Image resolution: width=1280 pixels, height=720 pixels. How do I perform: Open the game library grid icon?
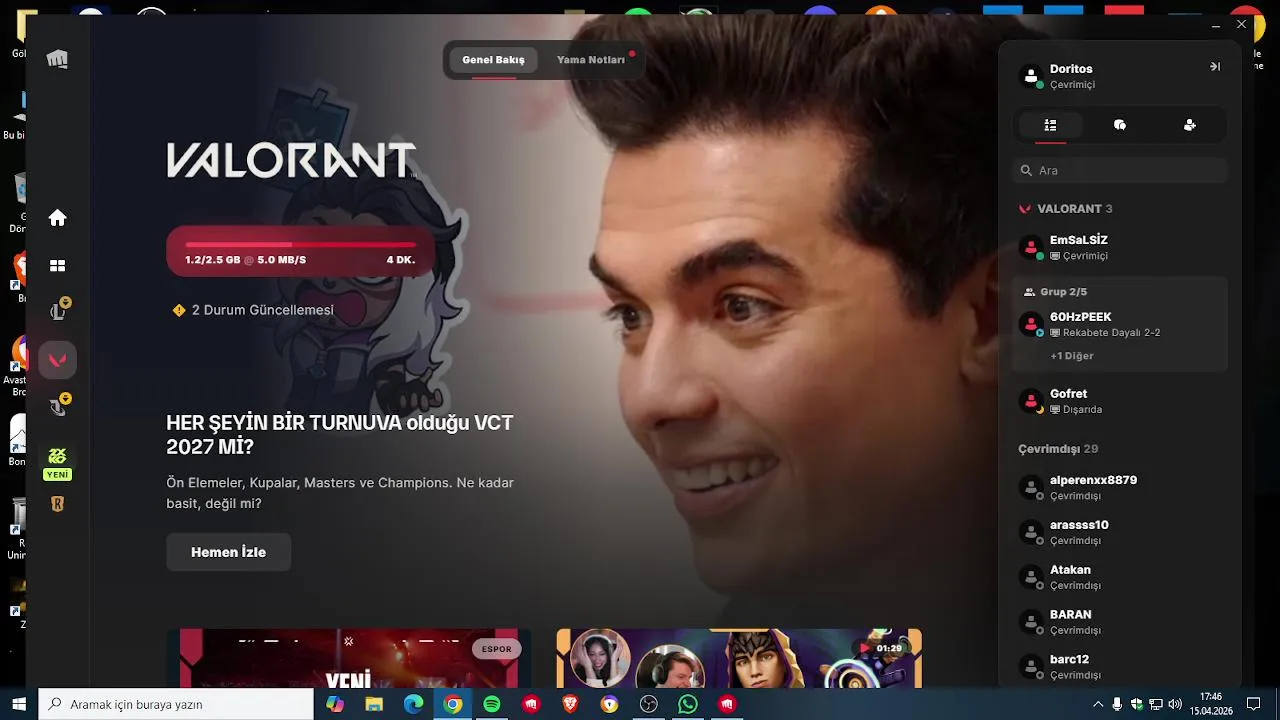pos(57,266)
